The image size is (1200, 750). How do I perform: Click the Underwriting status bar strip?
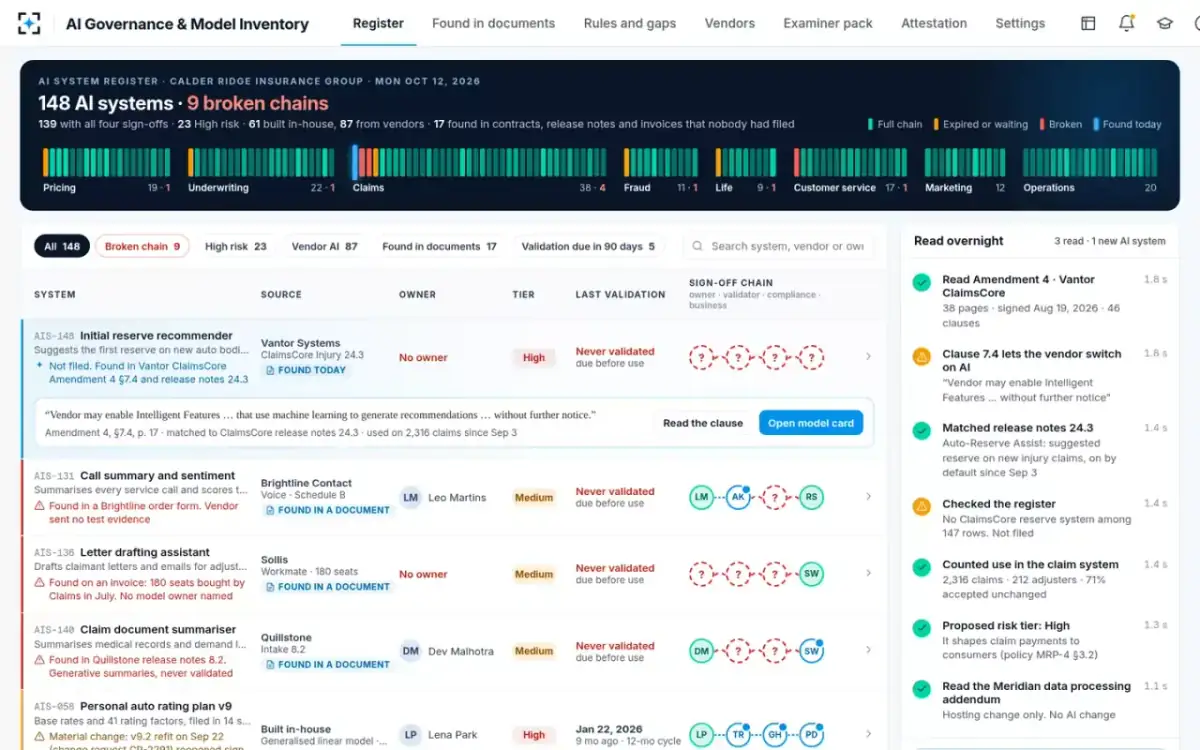point(262,163)
